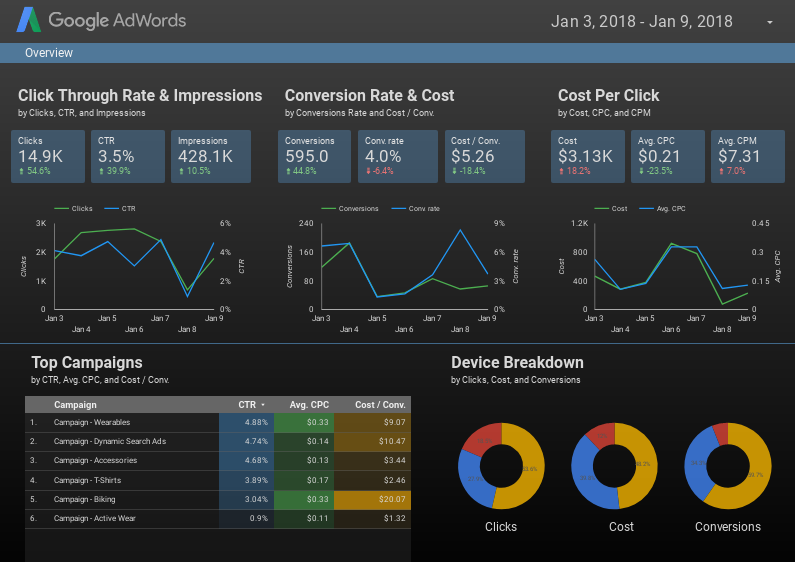
Task: Select the Campaign - T-Shirts row
Action: pyautogui.click(x=218, y=480)
